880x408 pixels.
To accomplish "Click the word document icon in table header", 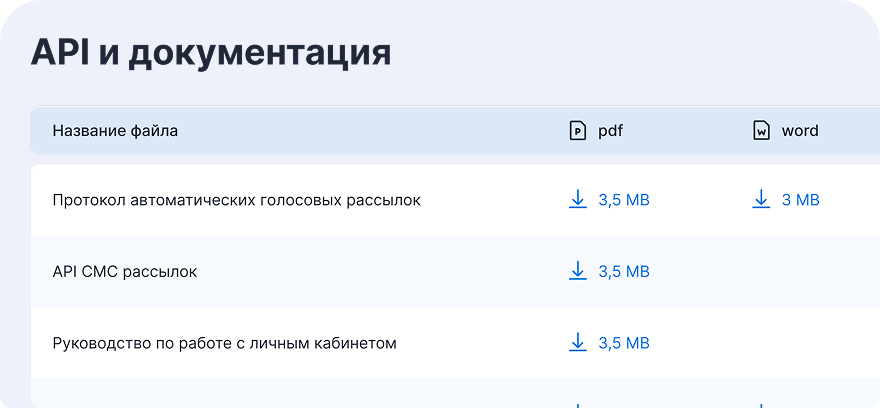I will (761, 130).
